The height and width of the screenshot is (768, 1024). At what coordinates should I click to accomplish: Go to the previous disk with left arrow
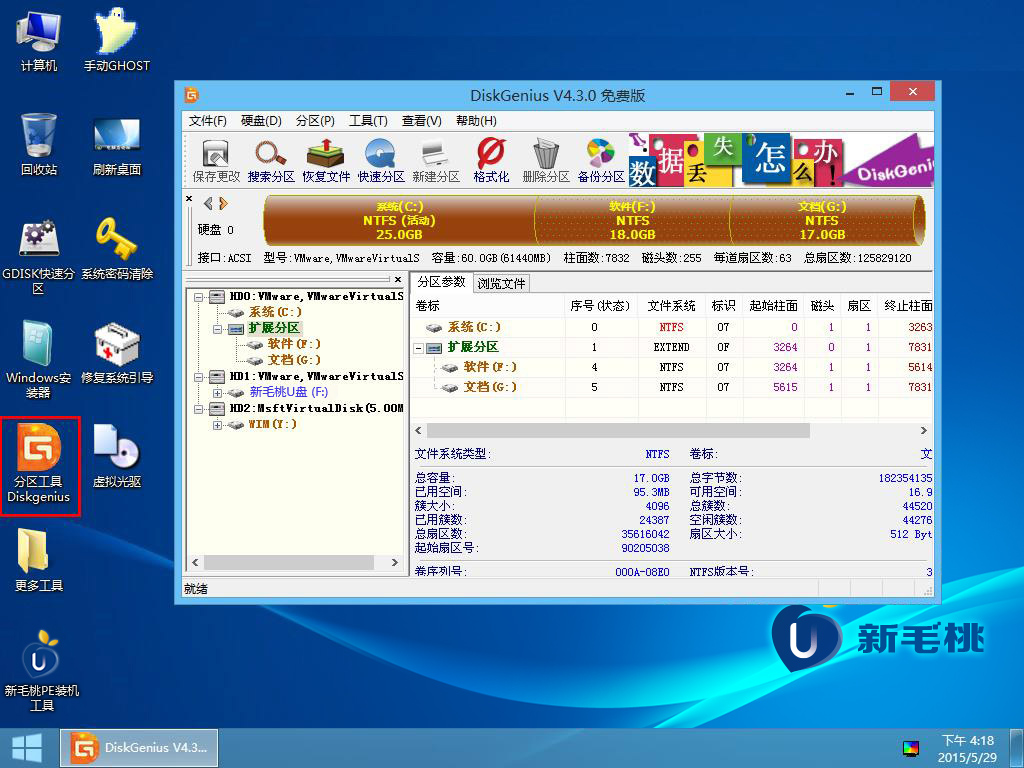[x=208, y=204]
